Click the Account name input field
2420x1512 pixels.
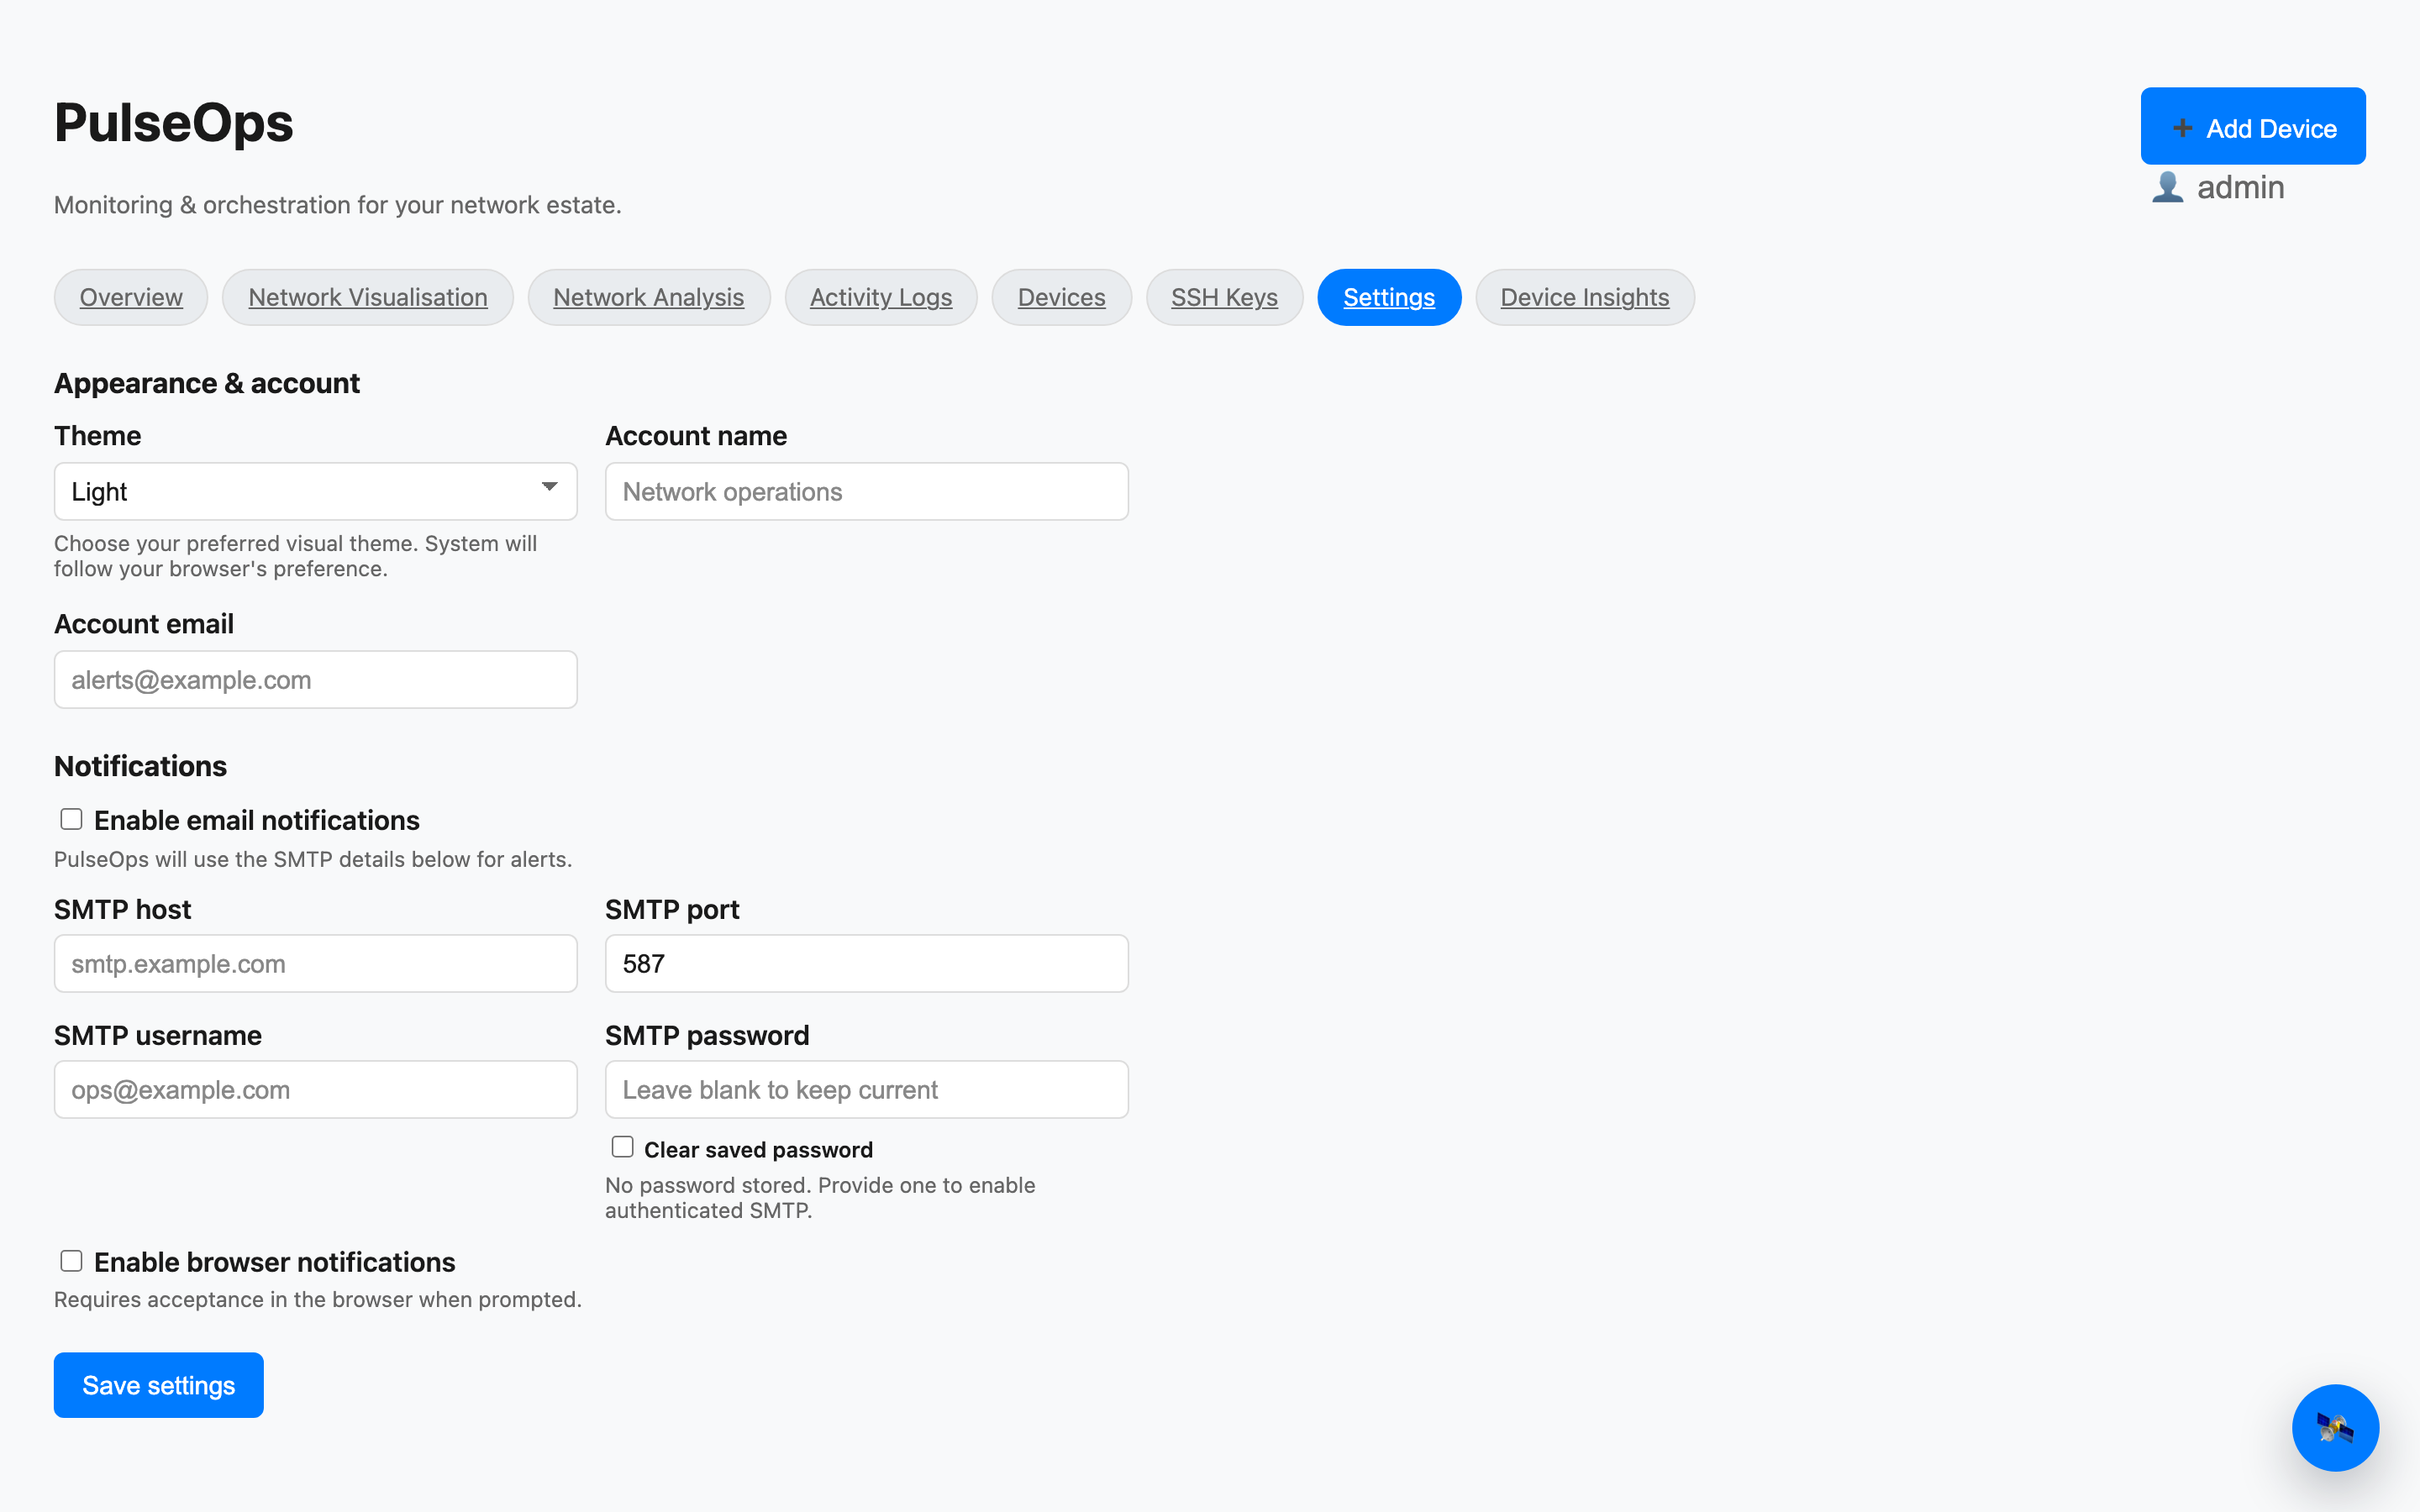(866, 491)
